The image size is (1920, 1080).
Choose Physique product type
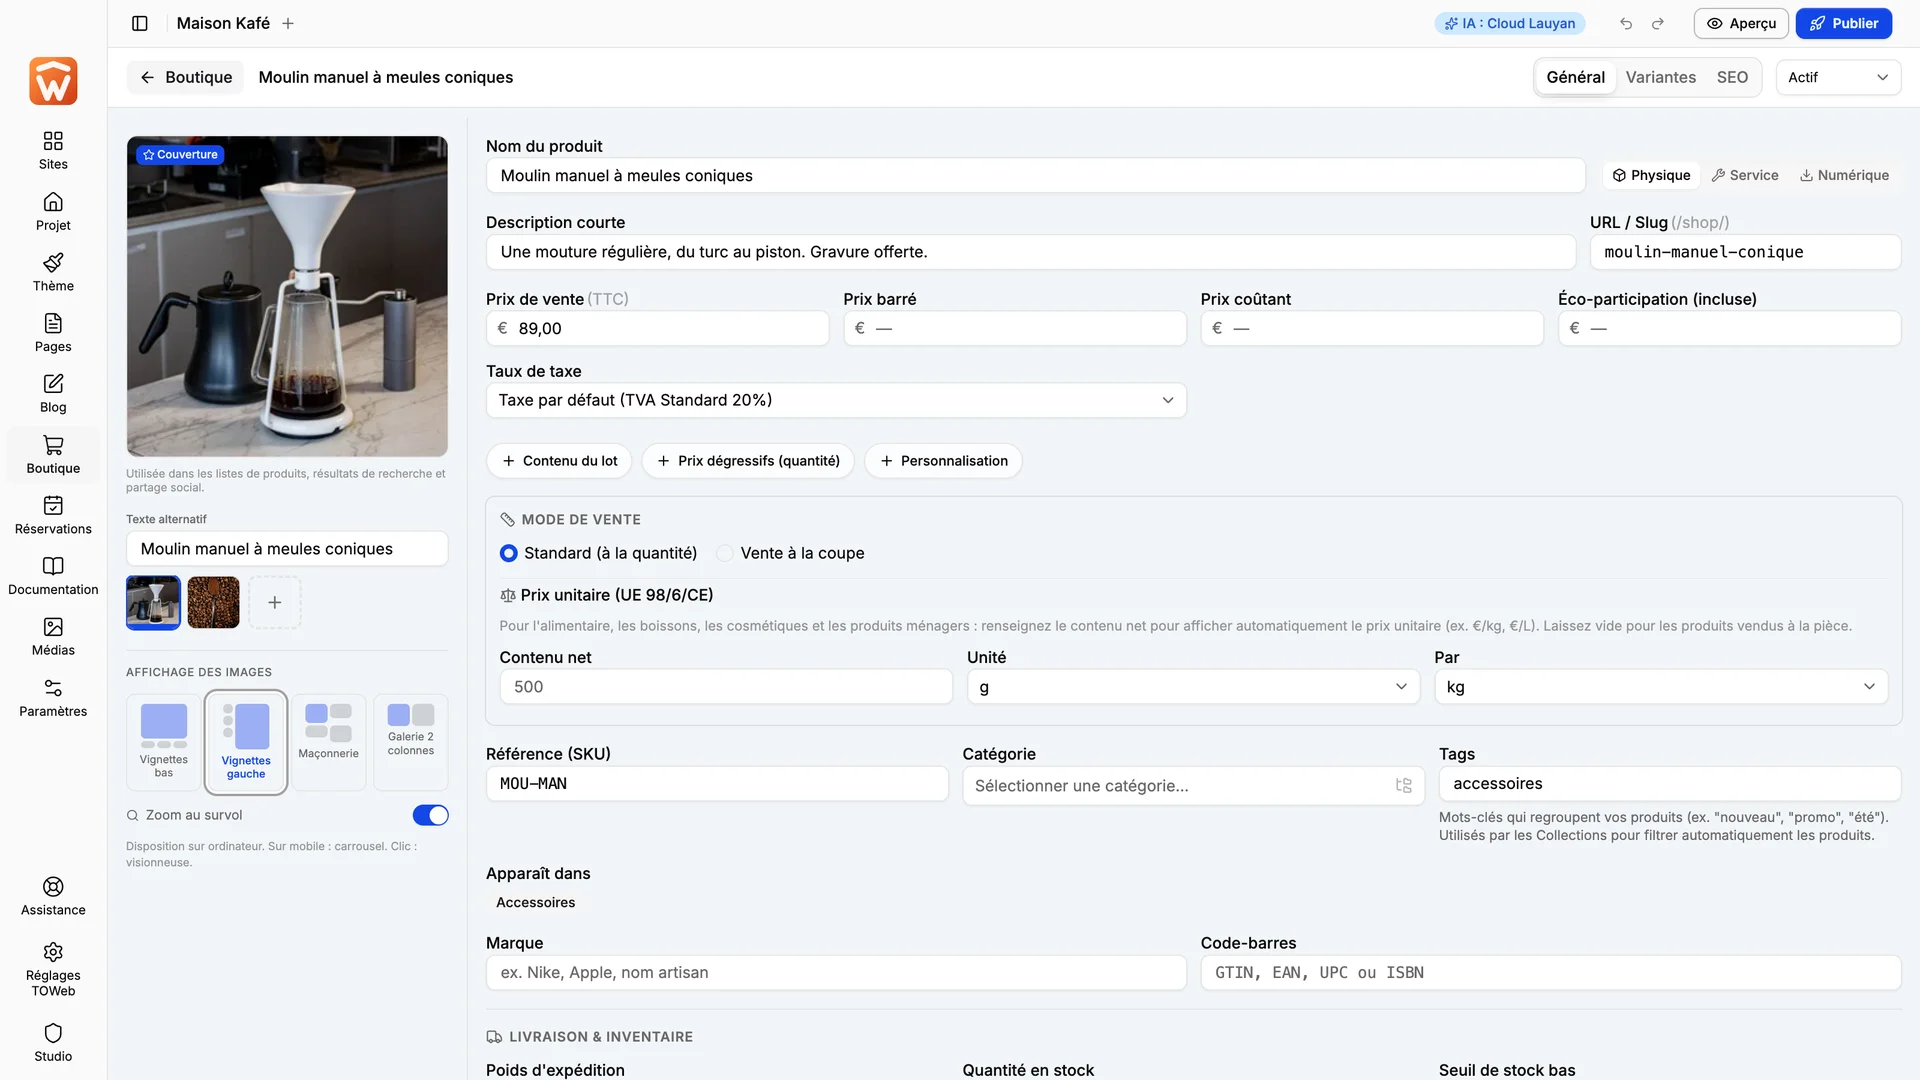pos(1651,175)
